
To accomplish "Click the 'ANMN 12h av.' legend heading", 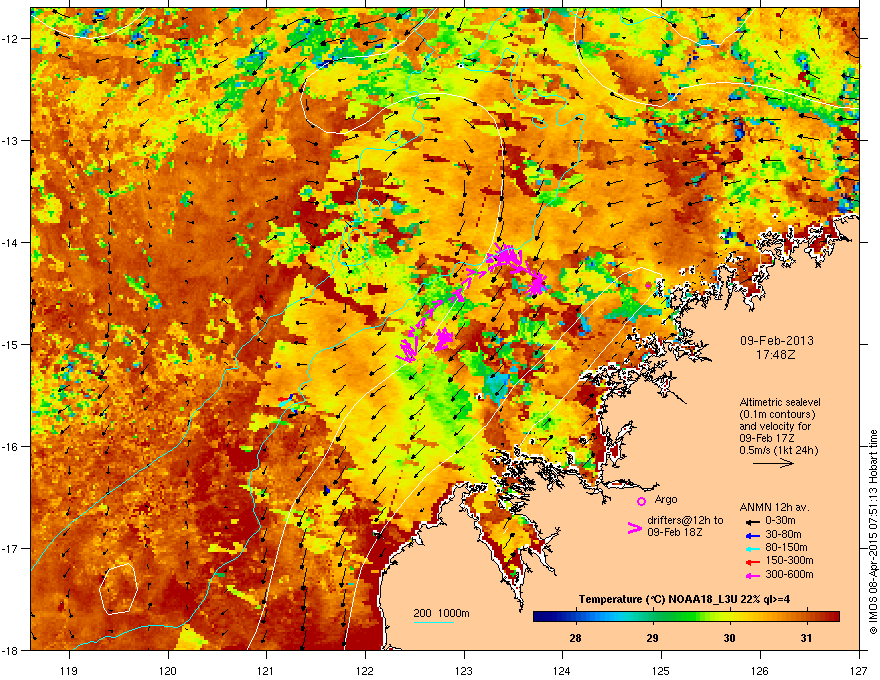I will coord(774,507).
